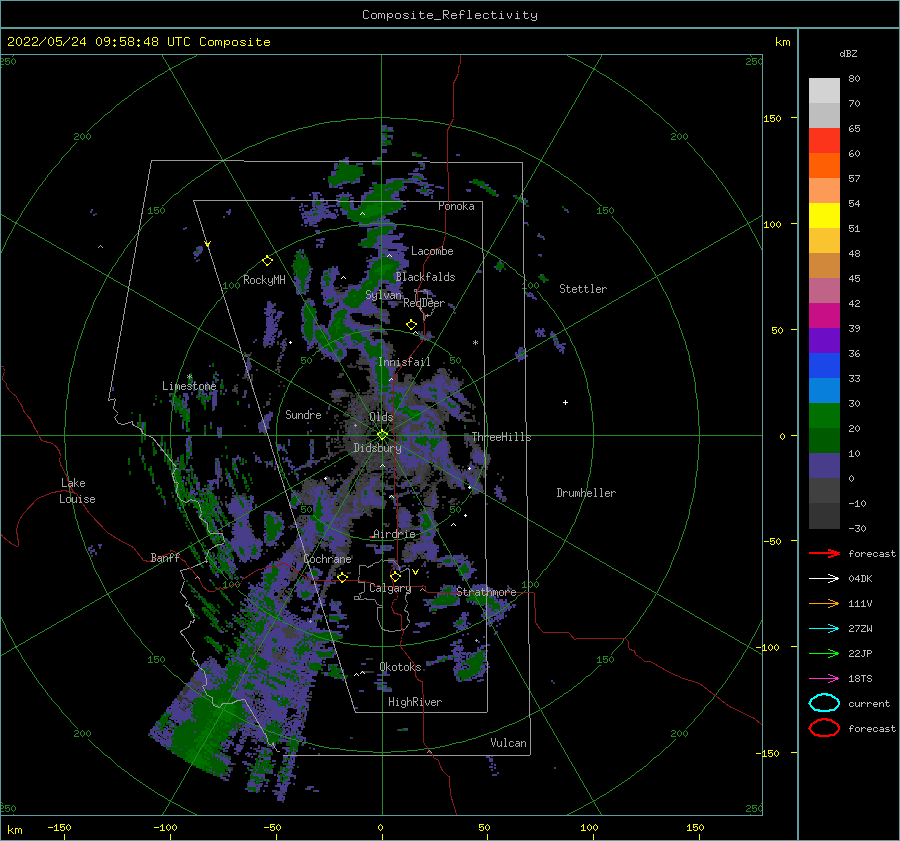
Task: Select the Airdrie label
Action: click(394, 534)
